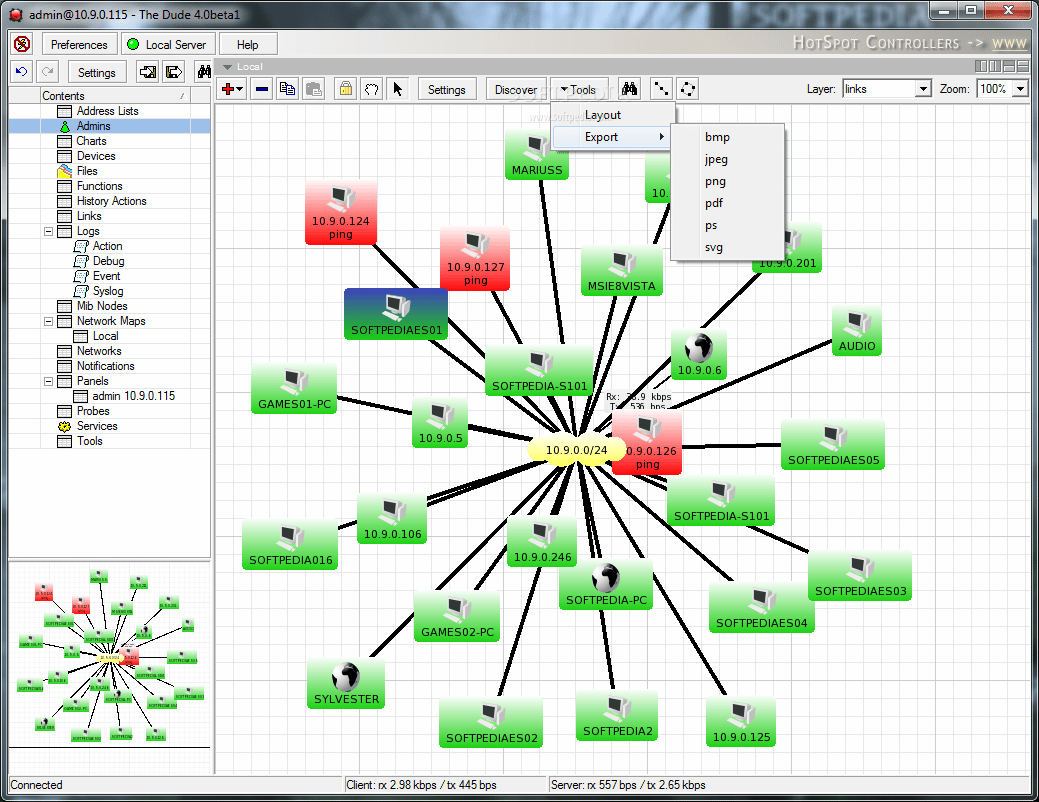Choose png from the Export submenu
The image size is (1039, 802).
715,181
